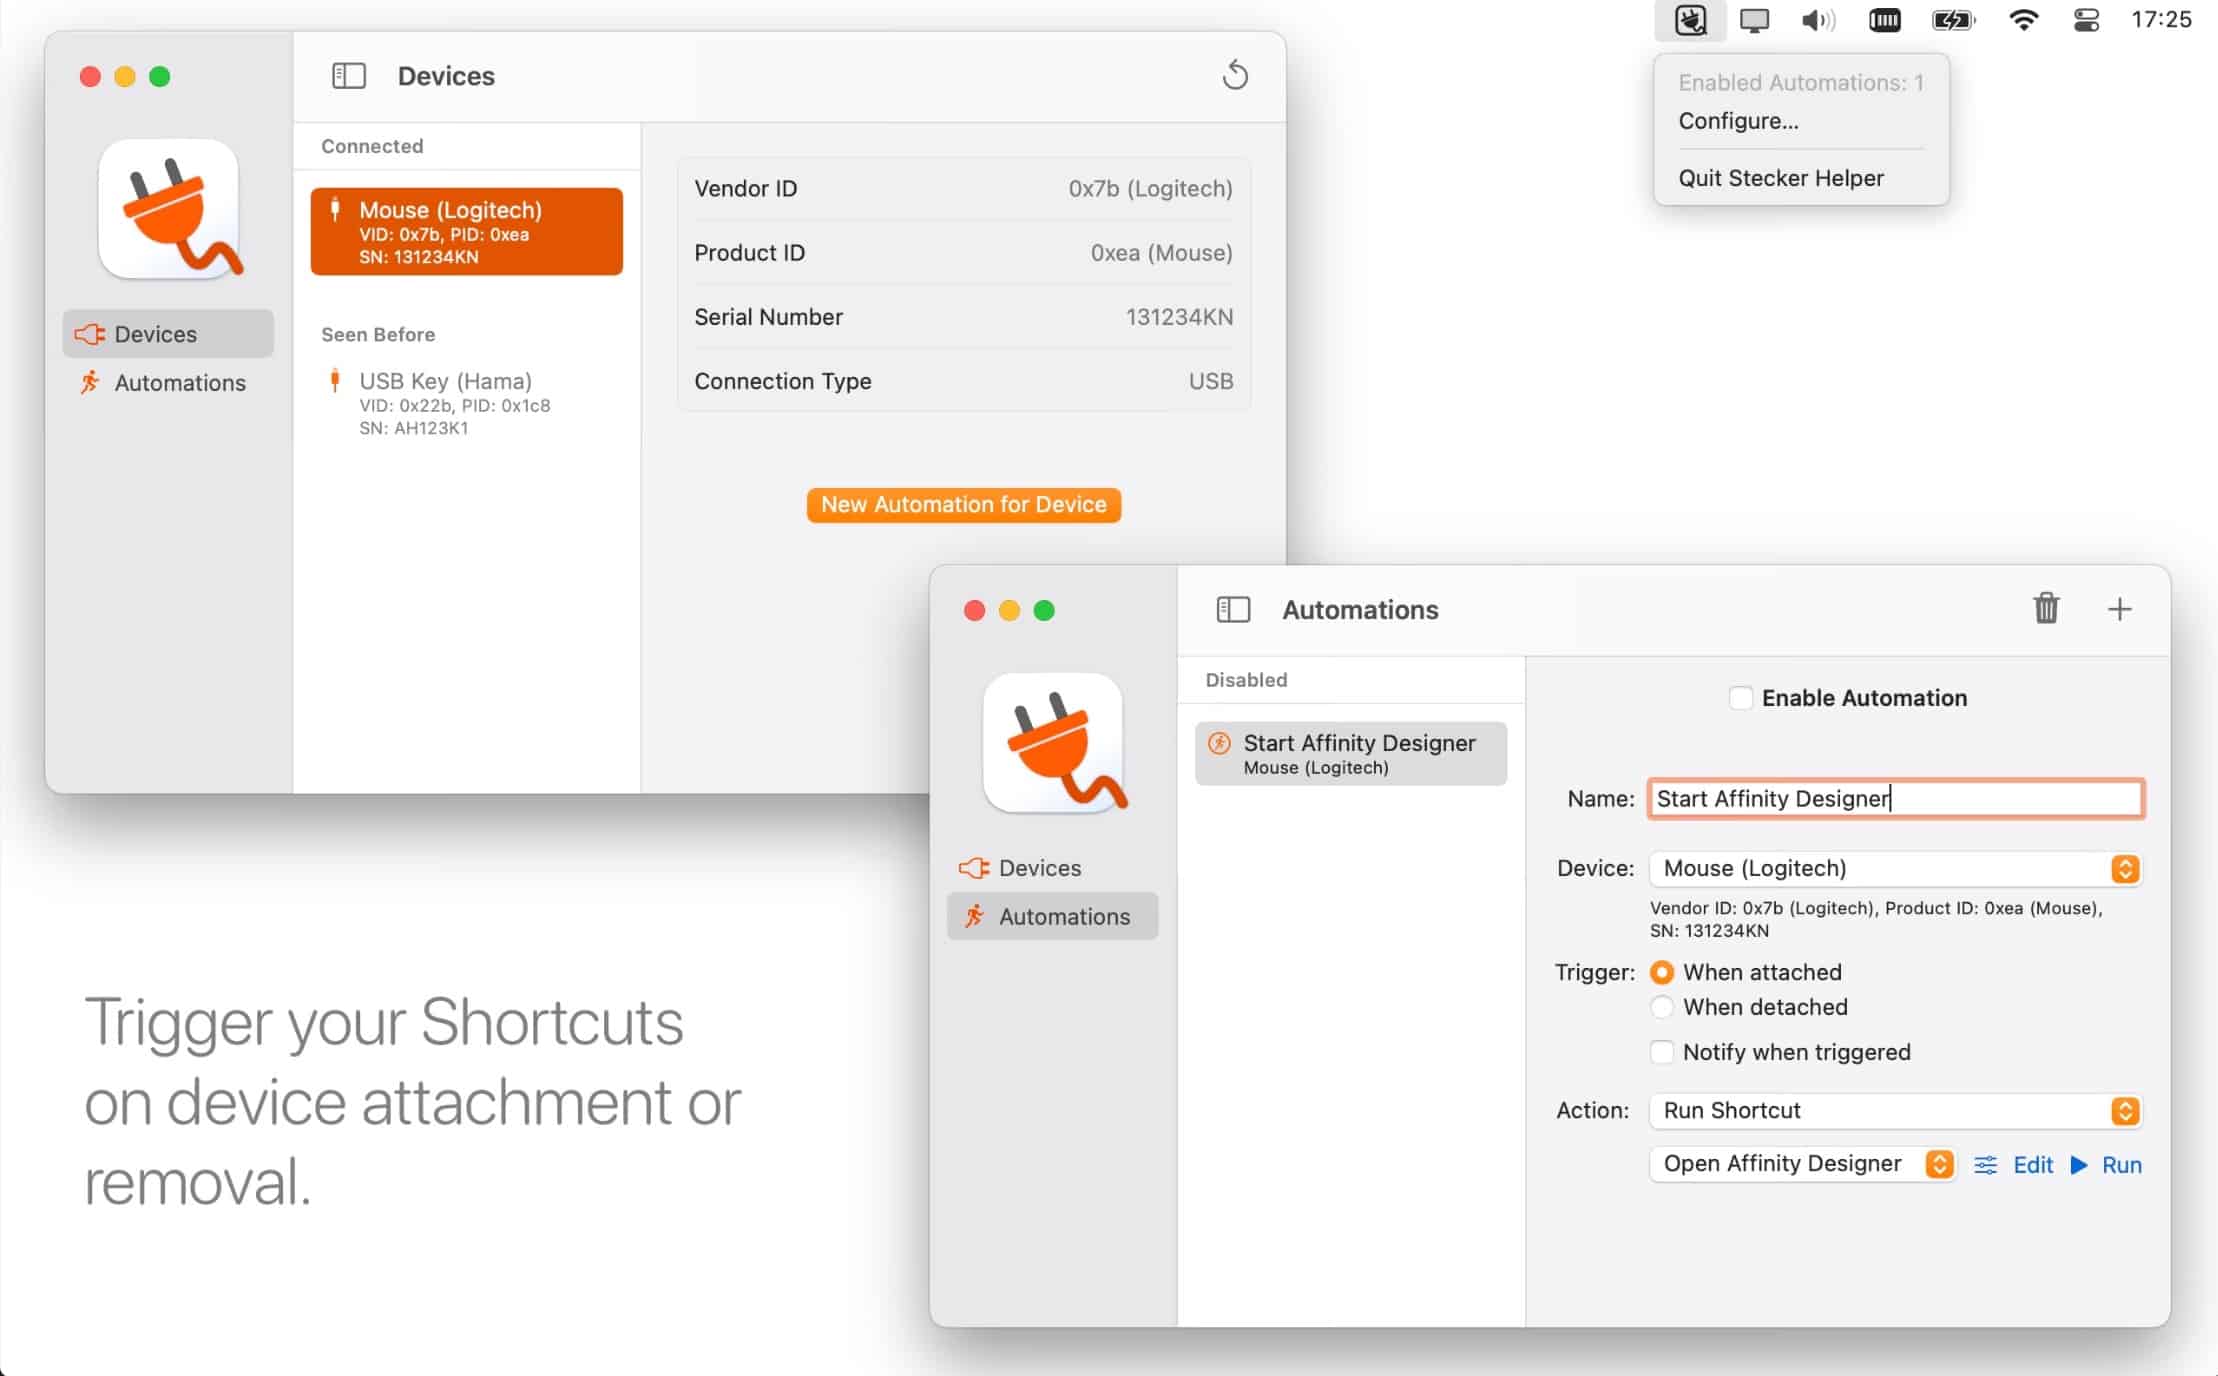Select Devices in Automations window sidebar
Screen dimensions: 2218x1376
point(1052,868)
